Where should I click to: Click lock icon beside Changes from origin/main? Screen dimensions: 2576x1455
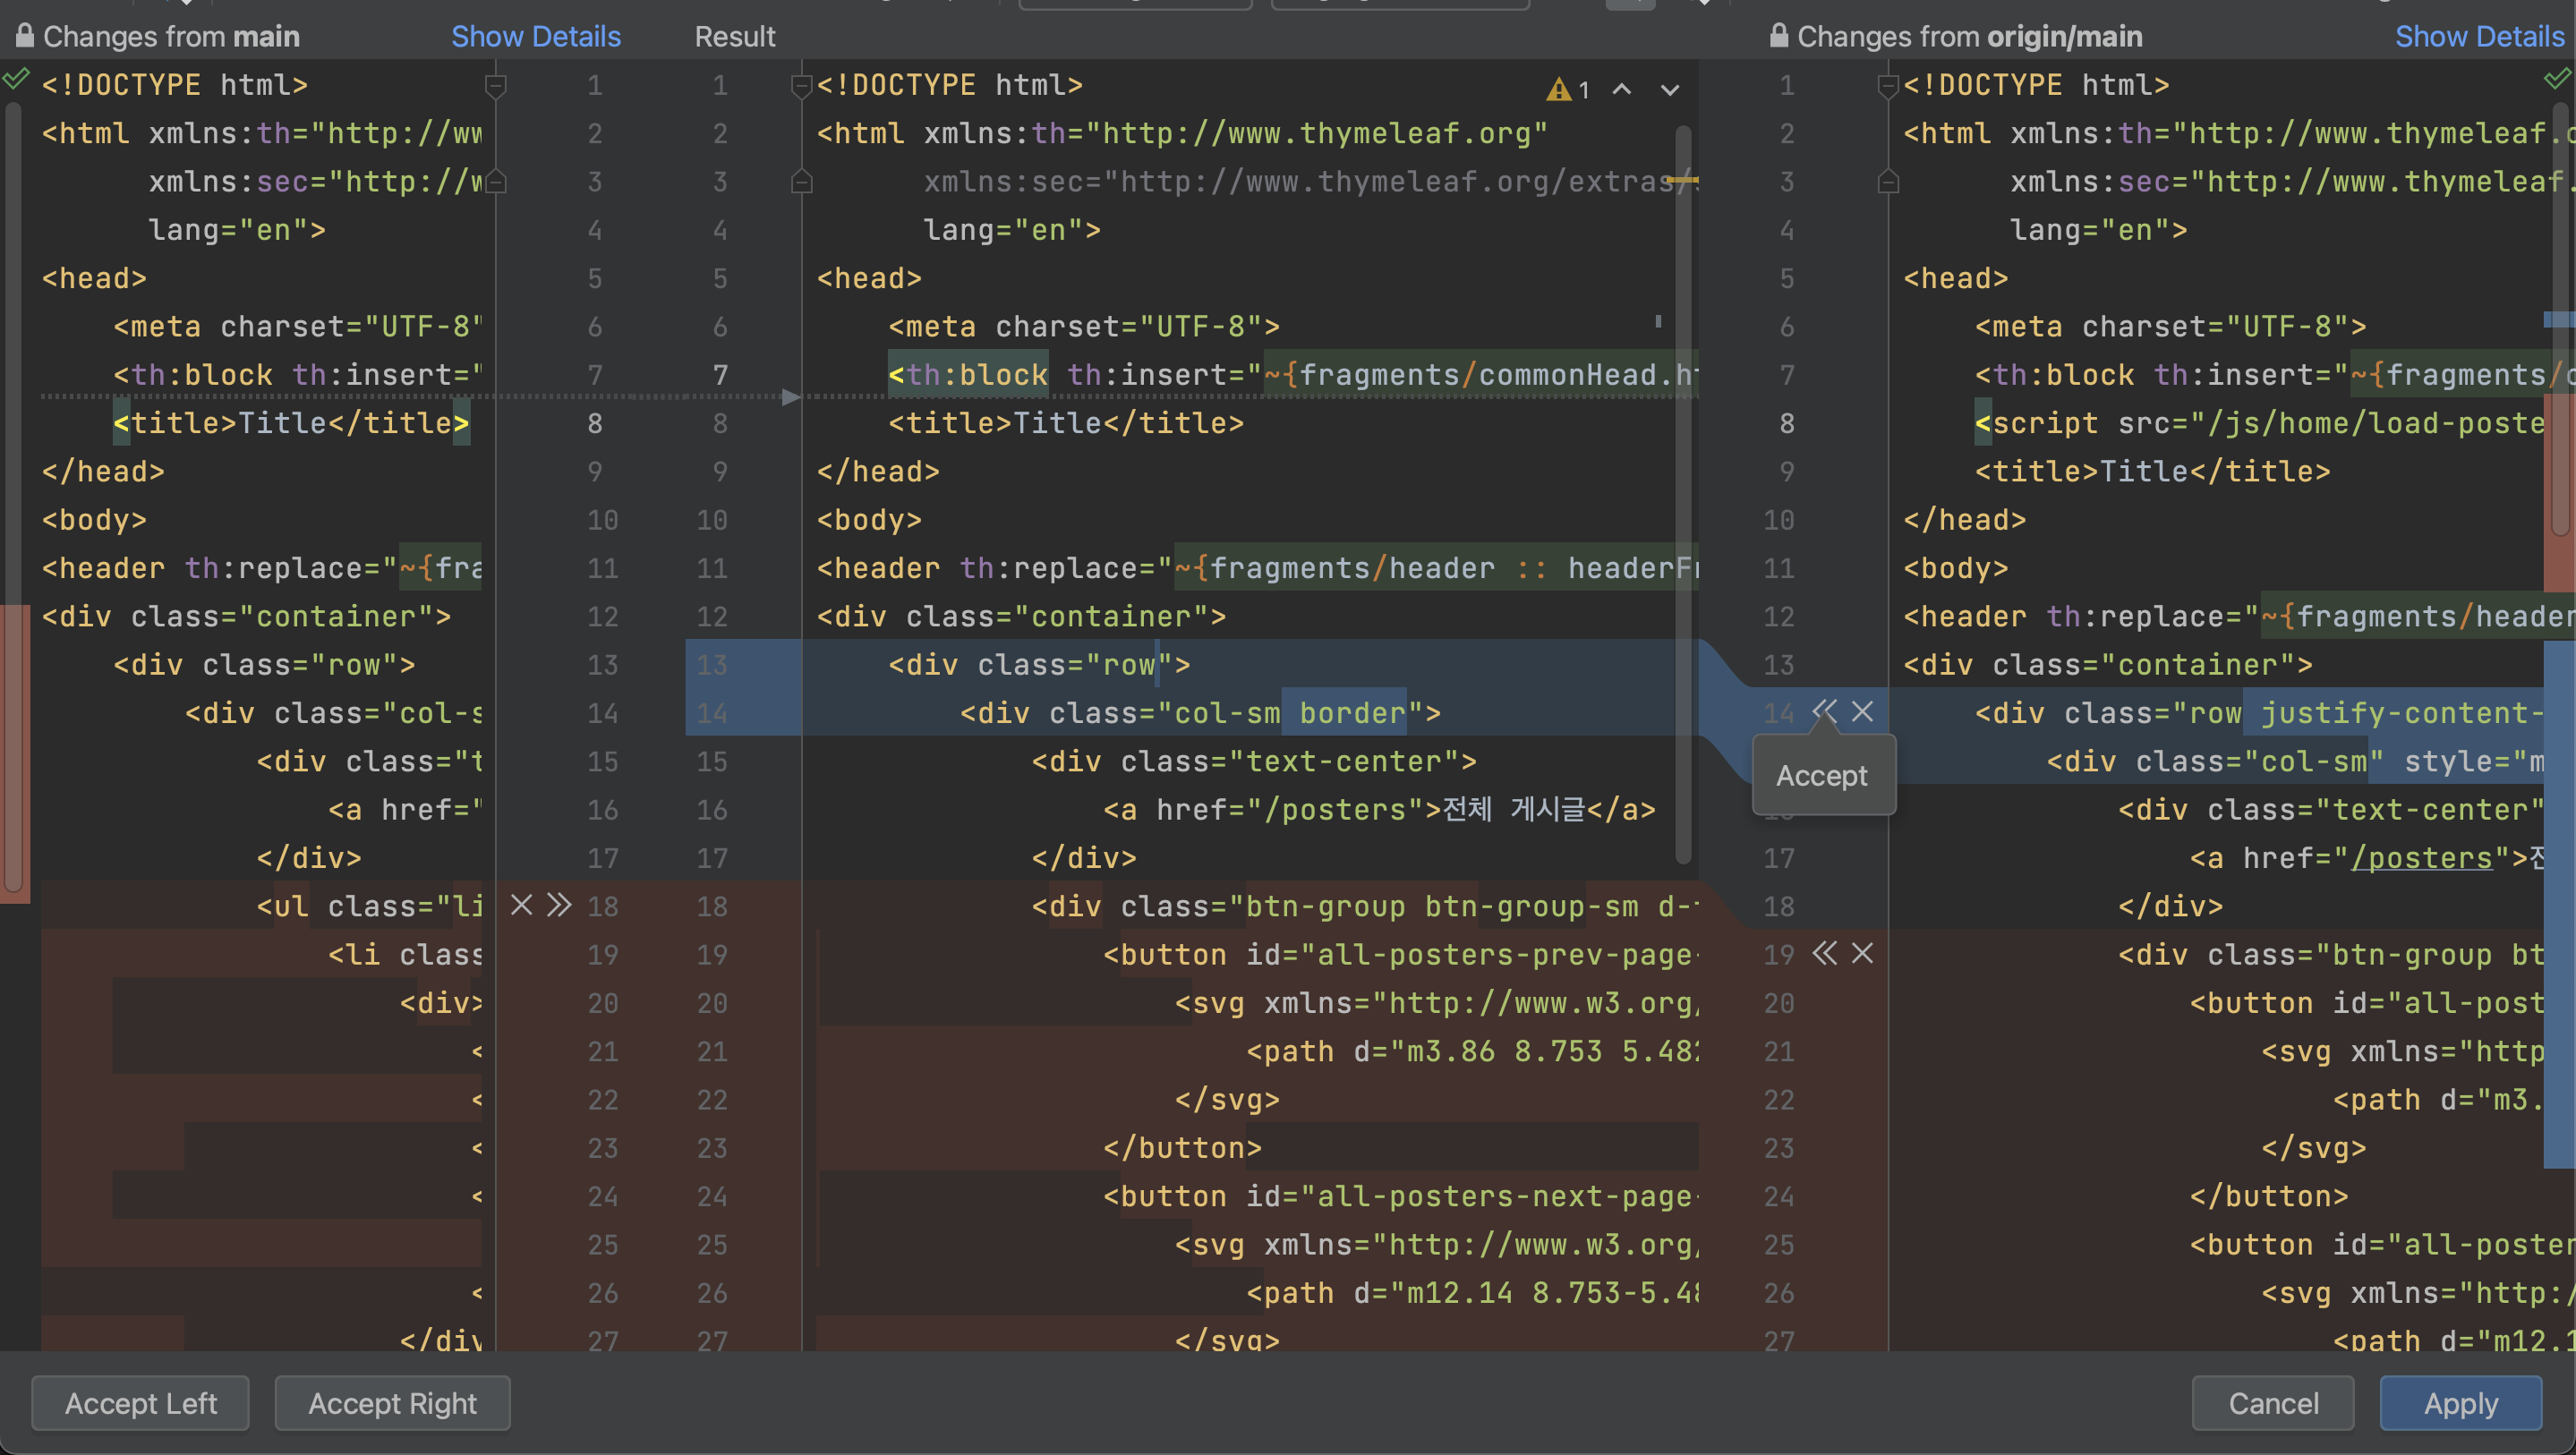1778,36
